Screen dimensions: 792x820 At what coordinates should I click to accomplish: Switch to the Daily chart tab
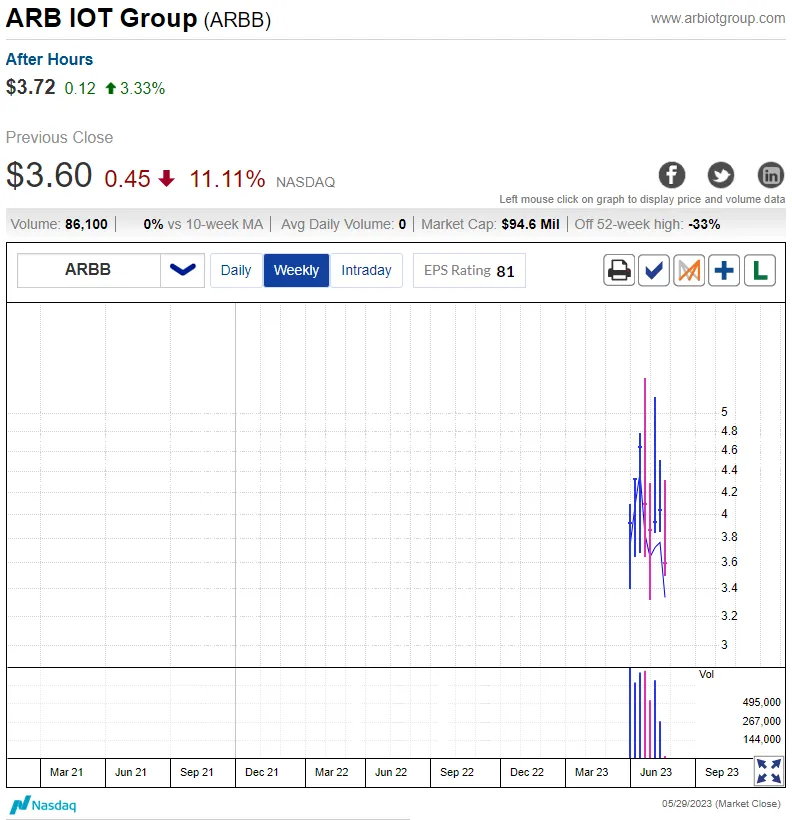pos(236,270)
